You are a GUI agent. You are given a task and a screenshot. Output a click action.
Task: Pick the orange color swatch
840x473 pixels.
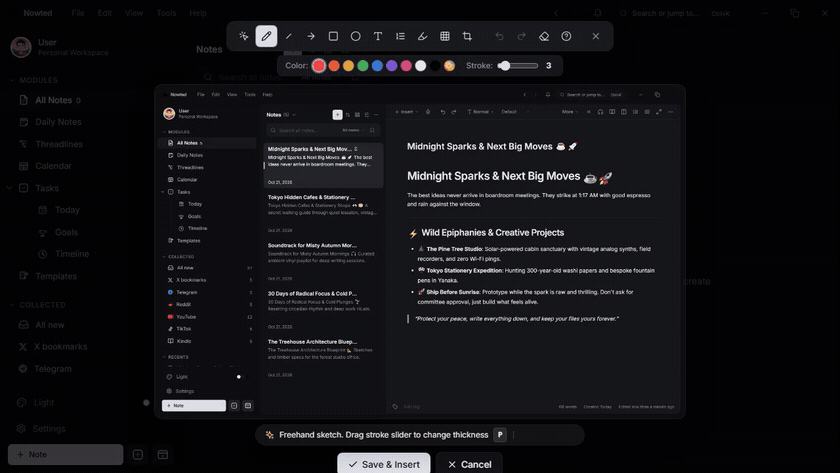pos(334,65)
